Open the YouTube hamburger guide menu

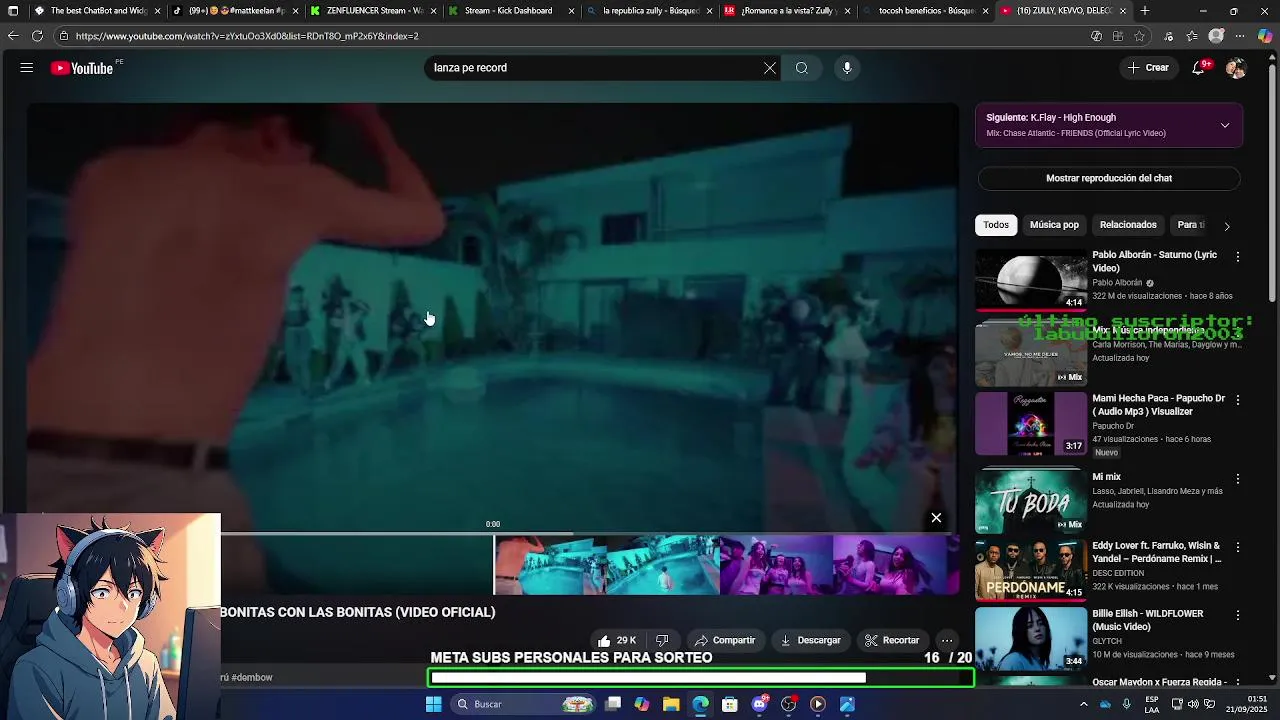click(27, 68)
